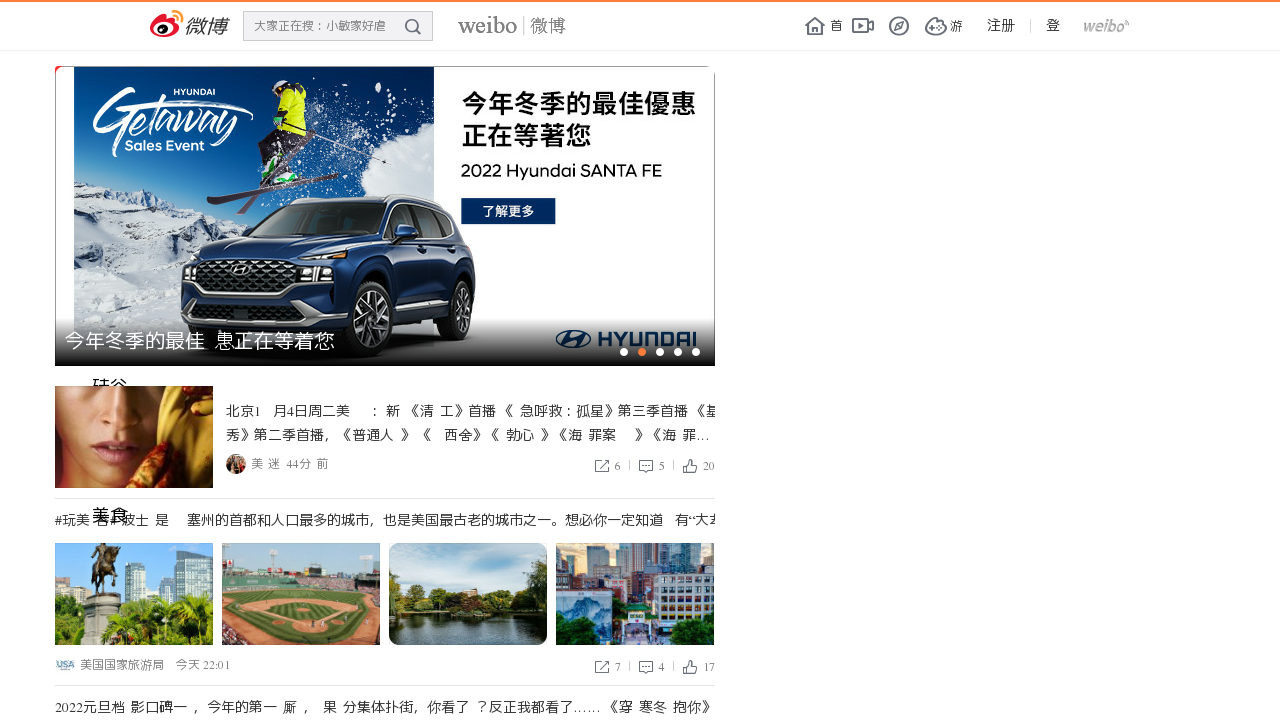This screenshot has height=720, width=1280.
Task: Open the 美国国家旅游局 profile name
Action: pos(122,665)
